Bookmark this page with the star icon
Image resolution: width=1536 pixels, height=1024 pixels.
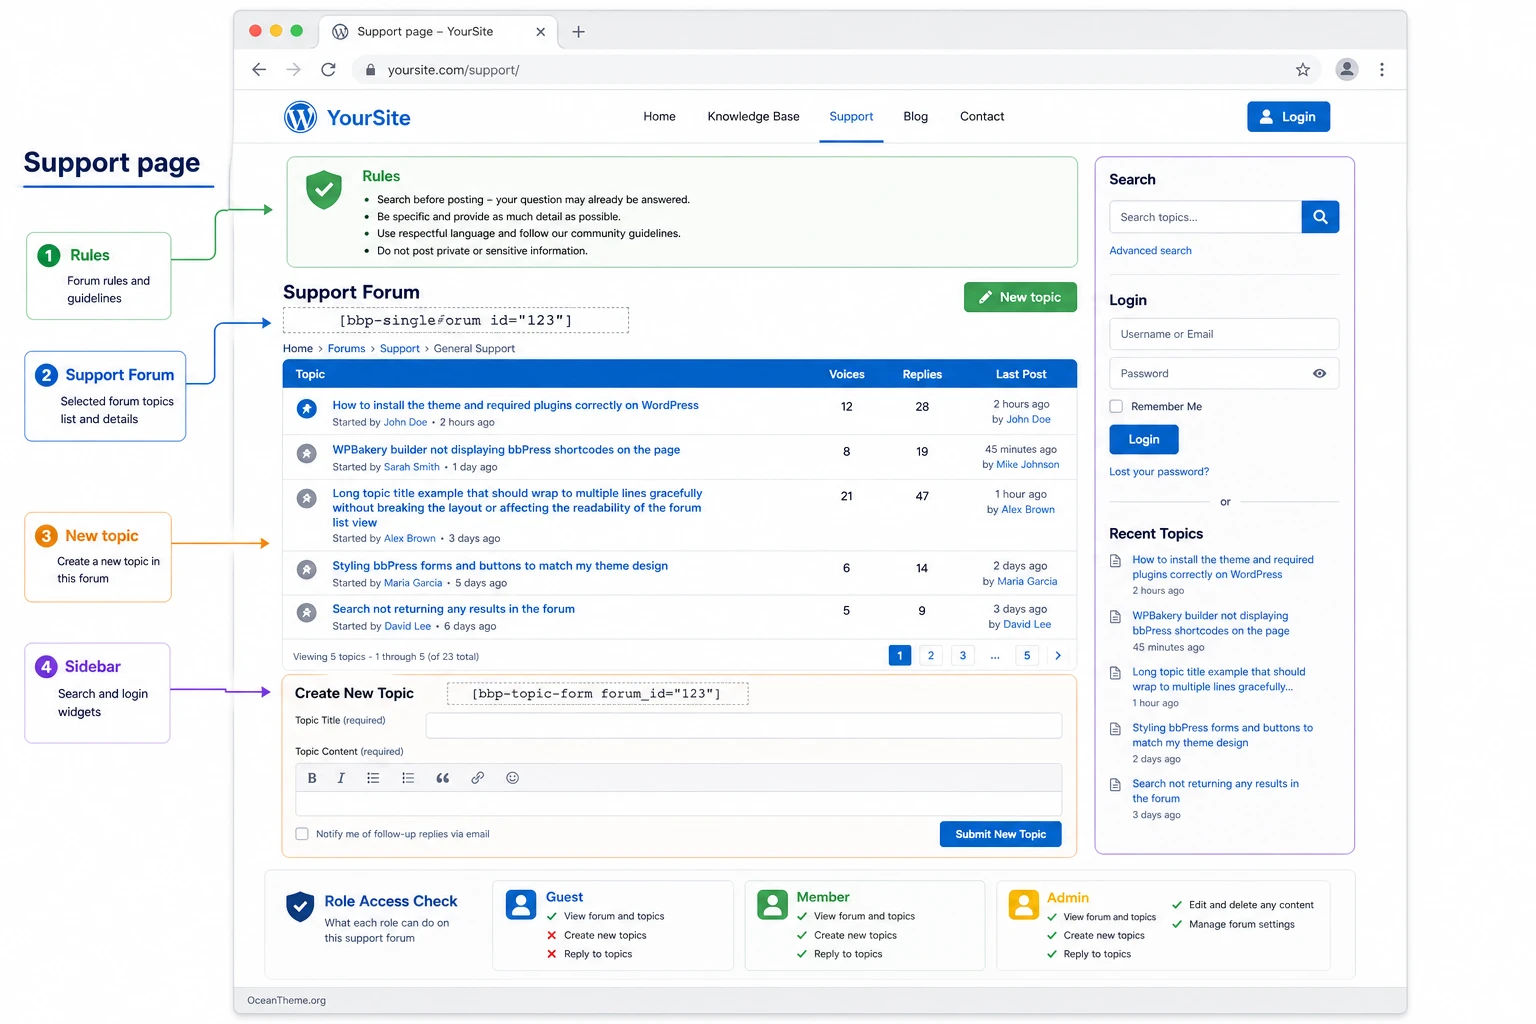(1302, 70)
